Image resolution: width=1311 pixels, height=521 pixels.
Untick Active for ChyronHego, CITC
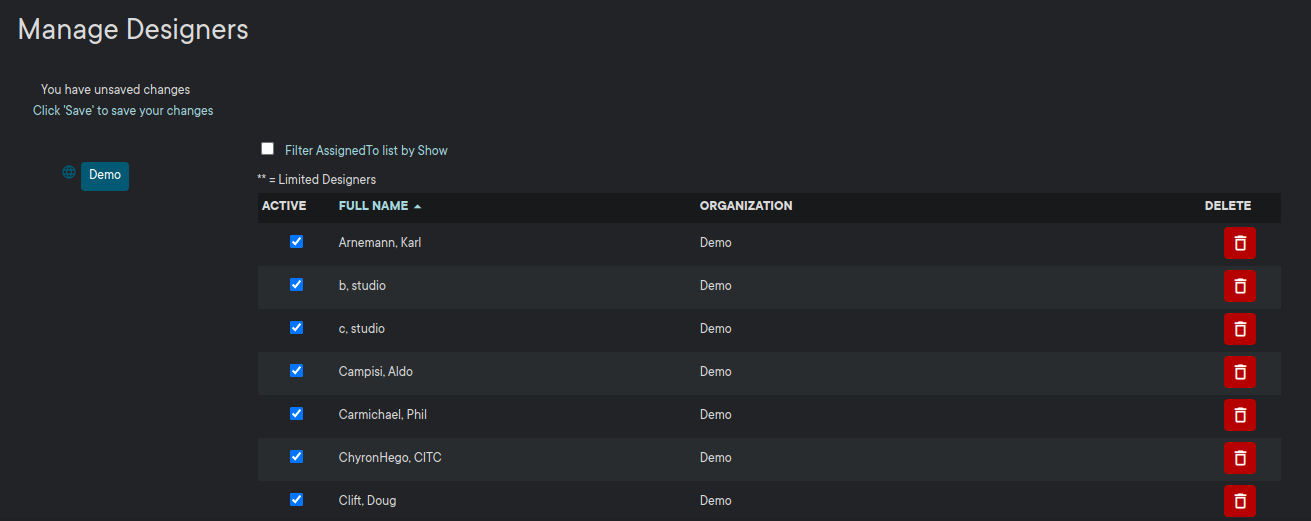pyautogui.click(x=296, y=457)
